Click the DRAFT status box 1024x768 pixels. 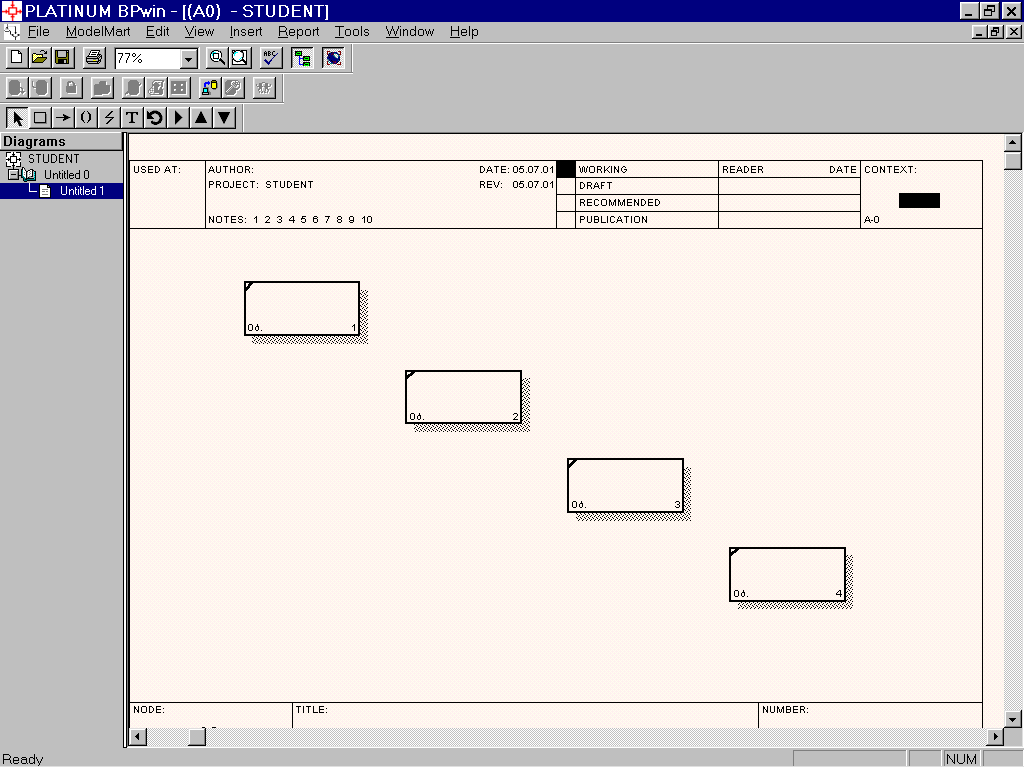click(x=566, y=186)
